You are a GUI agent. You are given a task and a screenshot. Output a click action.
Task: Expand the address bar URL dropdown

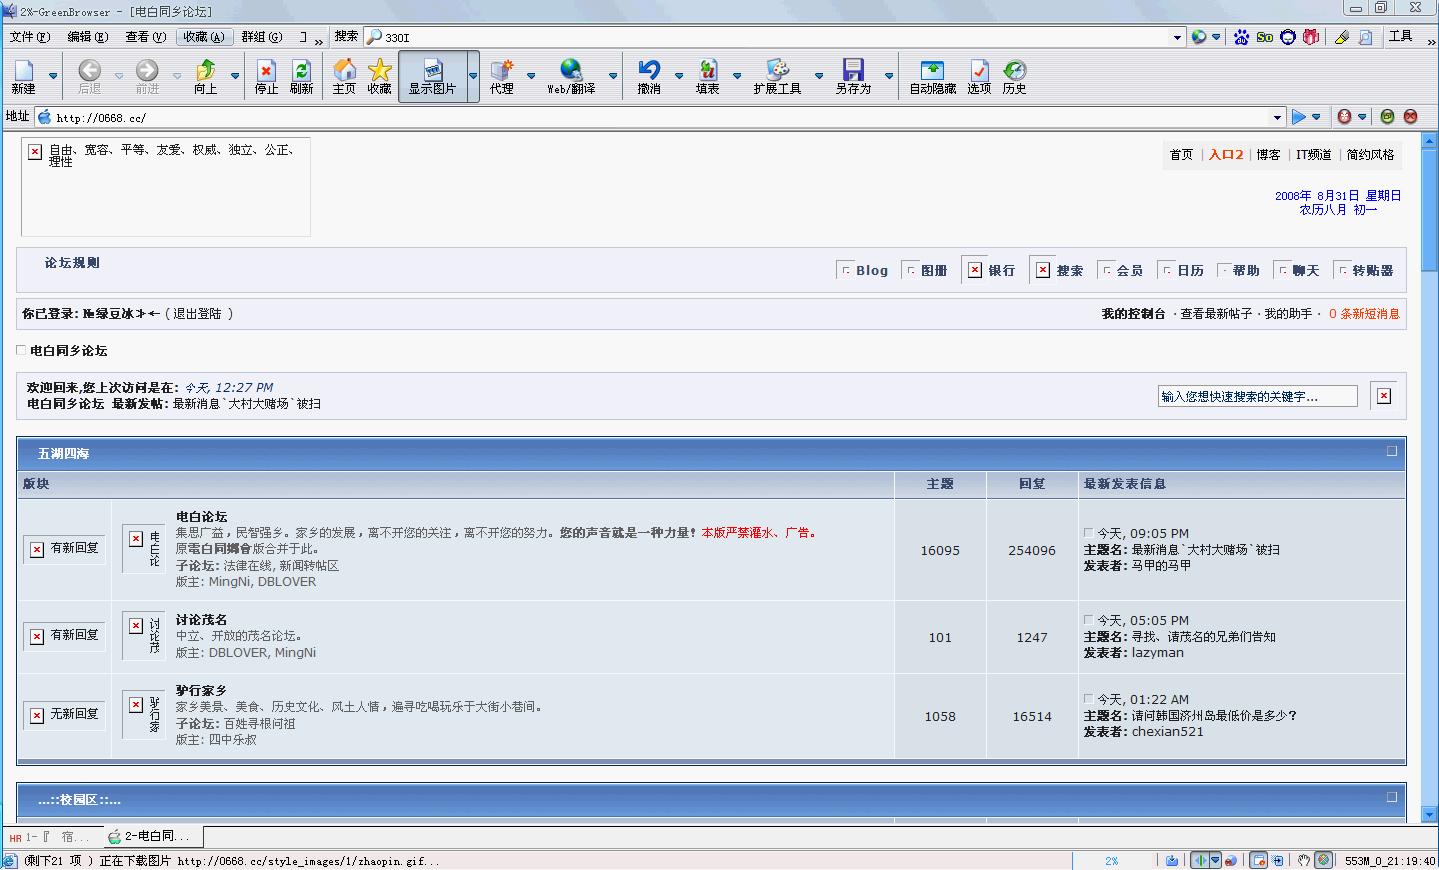coord(1276,117)
